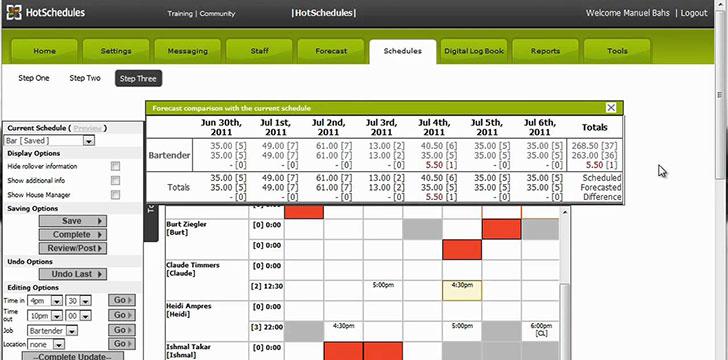
Task: Select Heidi Ampres 5:00pm shift cell
Action: pyautogui.click(x=462, y=331)
